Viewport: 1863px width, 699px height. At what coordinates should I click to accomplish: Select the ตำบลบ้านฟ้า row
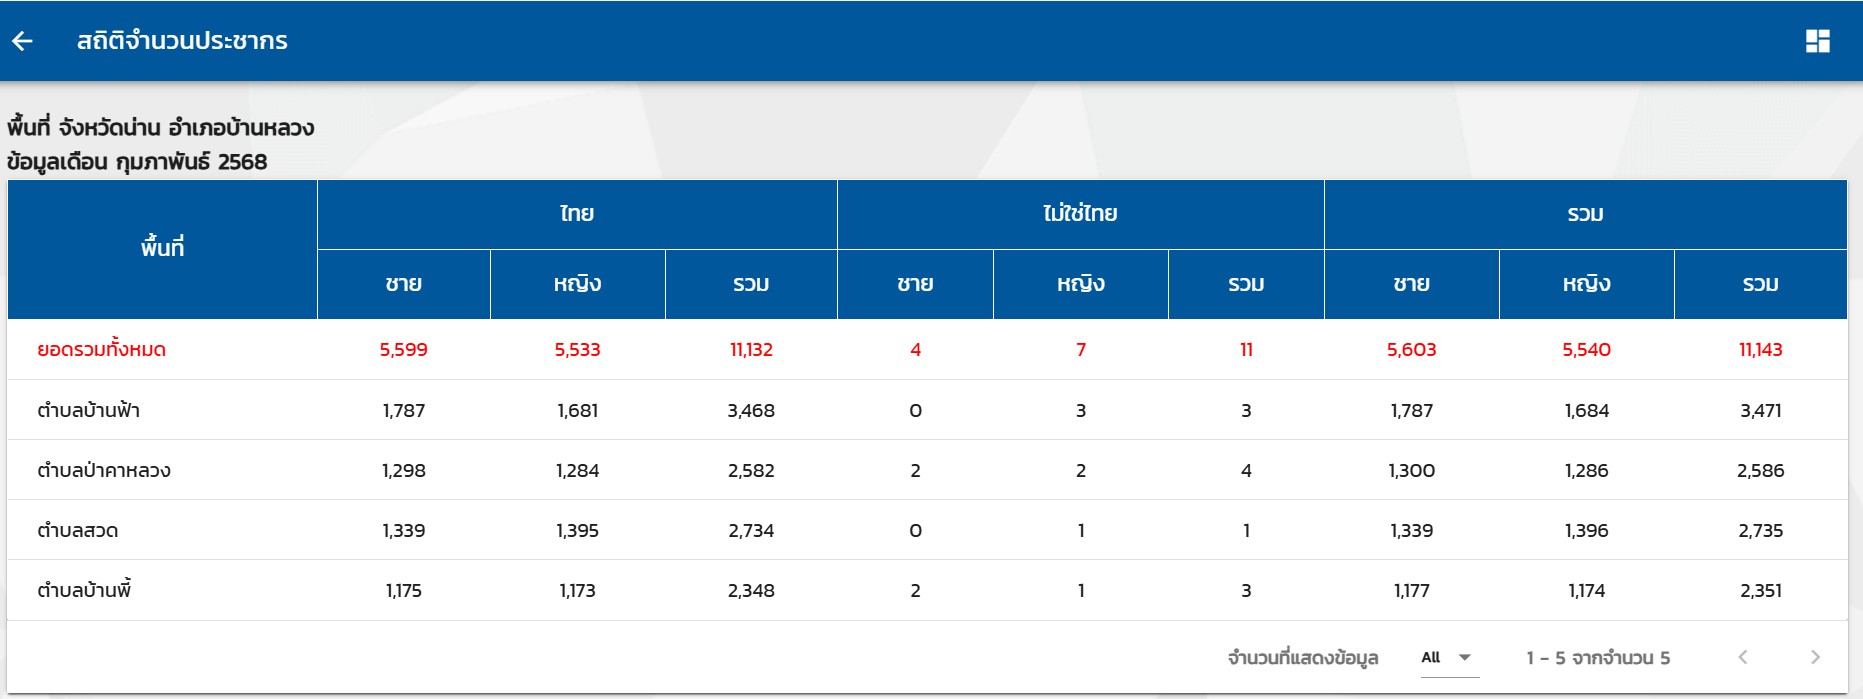88,410
